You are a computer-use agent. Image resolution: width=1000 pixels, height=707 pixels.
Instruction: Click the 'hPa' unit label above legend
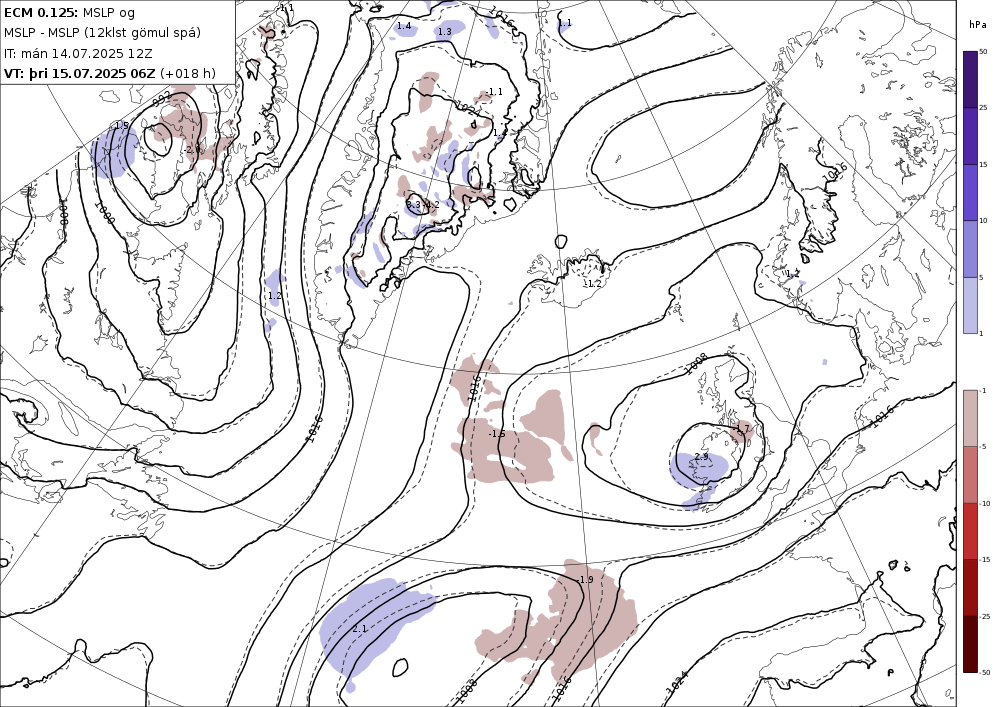click(977, 25)
